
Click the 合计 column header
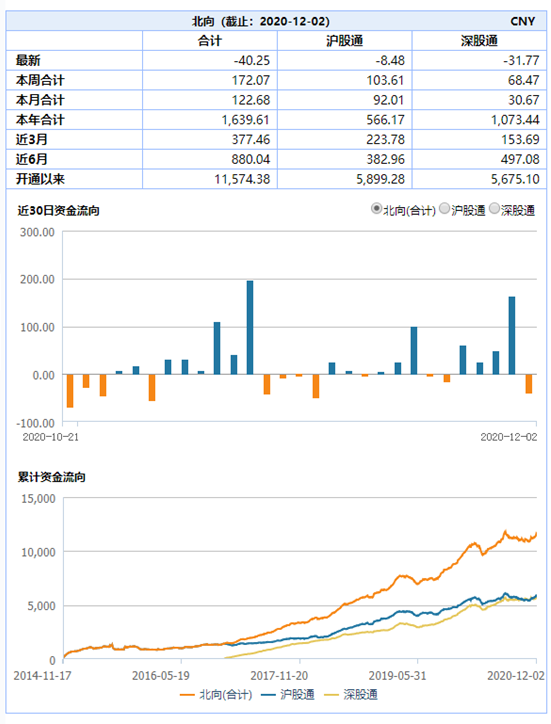(x=210, y=41)
